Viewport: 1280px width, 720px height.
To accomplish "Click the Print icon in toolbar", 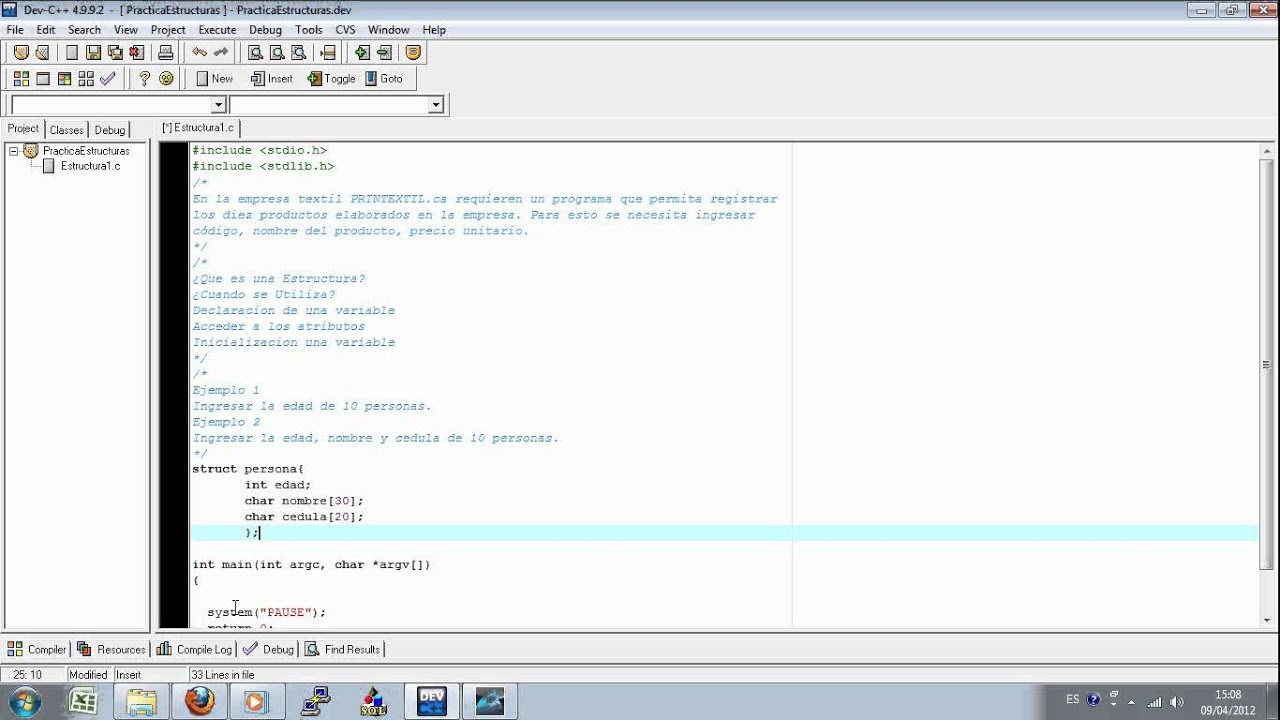I will coord(166,53).
